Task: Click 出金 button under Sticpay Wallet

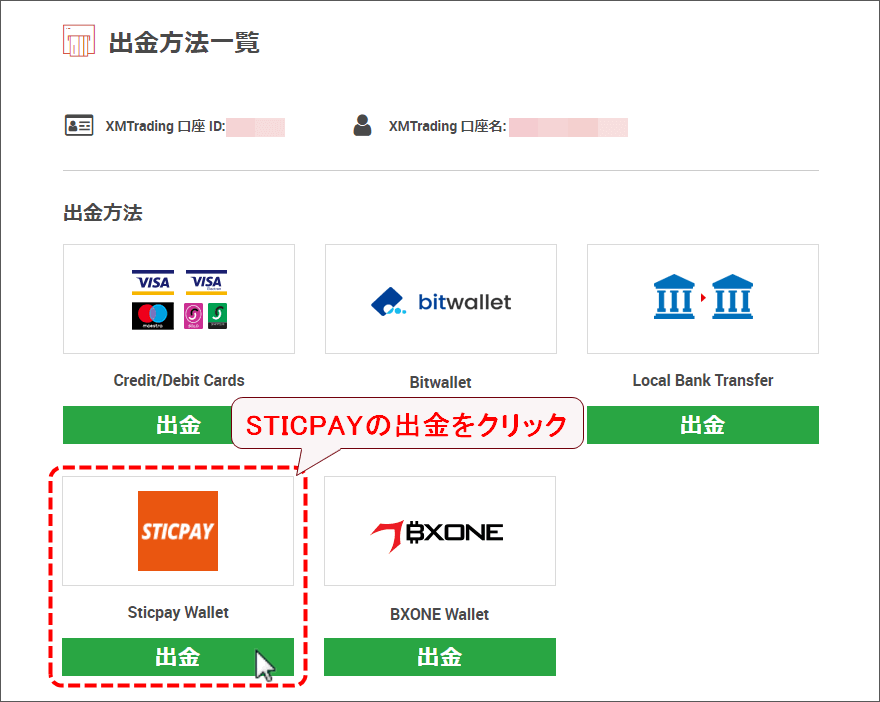Action: click(178, 657)
